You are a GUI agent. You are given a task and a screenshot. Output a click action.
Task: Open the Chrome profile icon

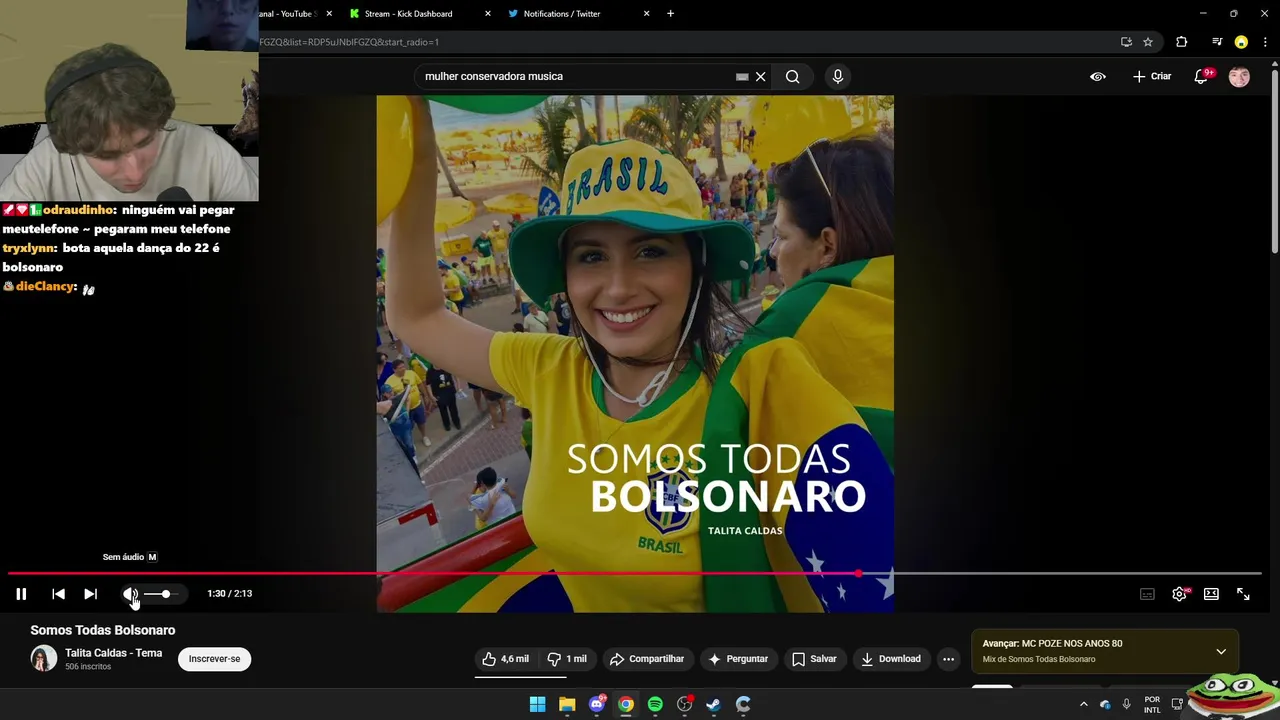tap(1241, 42)
